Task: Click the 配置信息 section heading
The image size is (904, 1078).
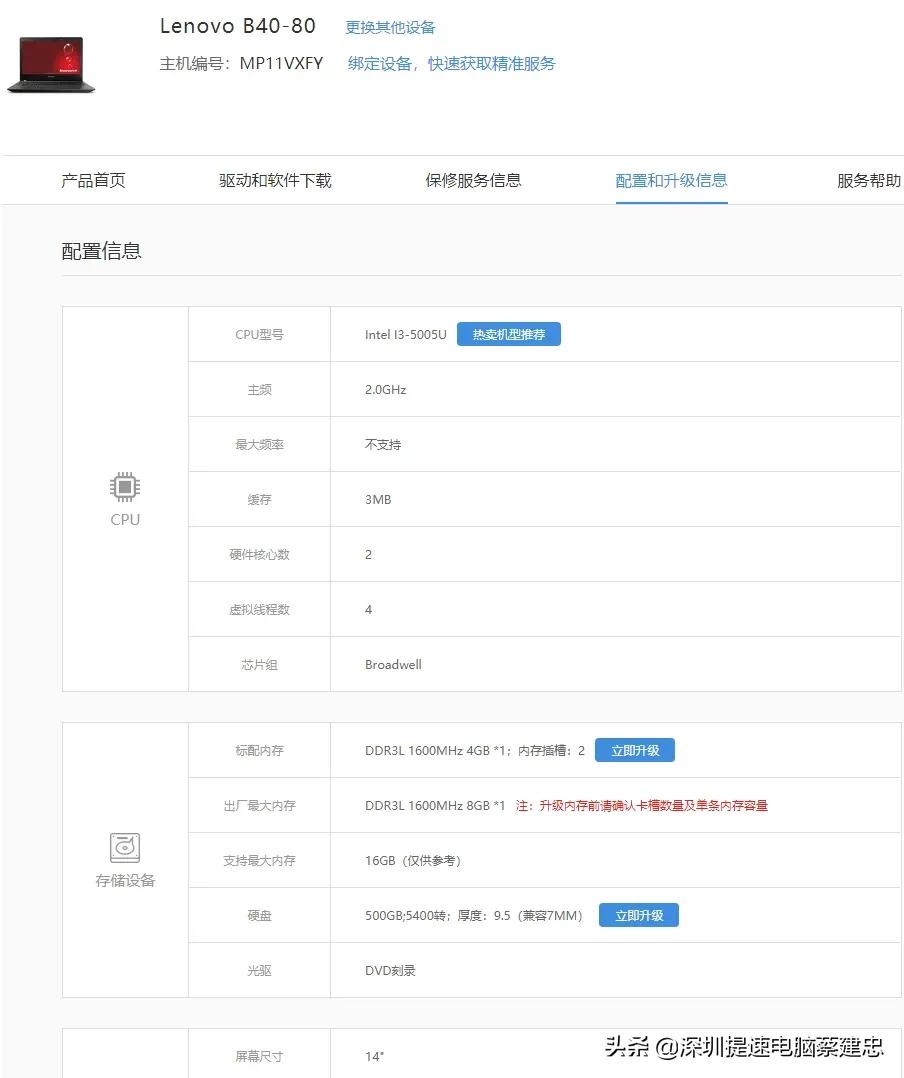Action: coord(101,251)
